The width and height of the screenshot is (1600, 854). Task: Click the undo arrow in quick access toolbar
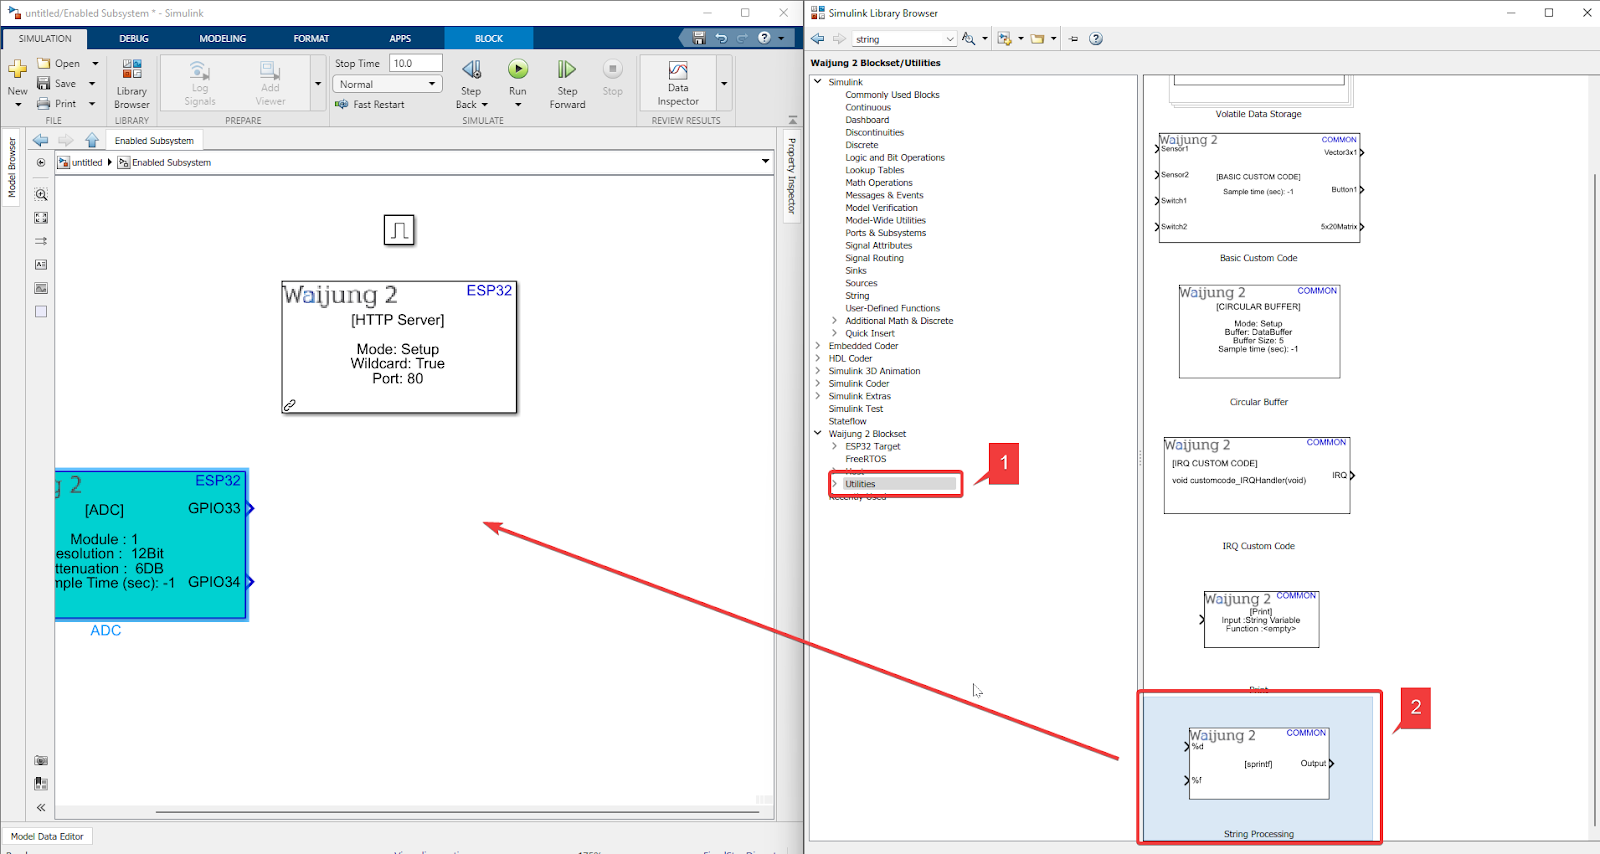721,38
